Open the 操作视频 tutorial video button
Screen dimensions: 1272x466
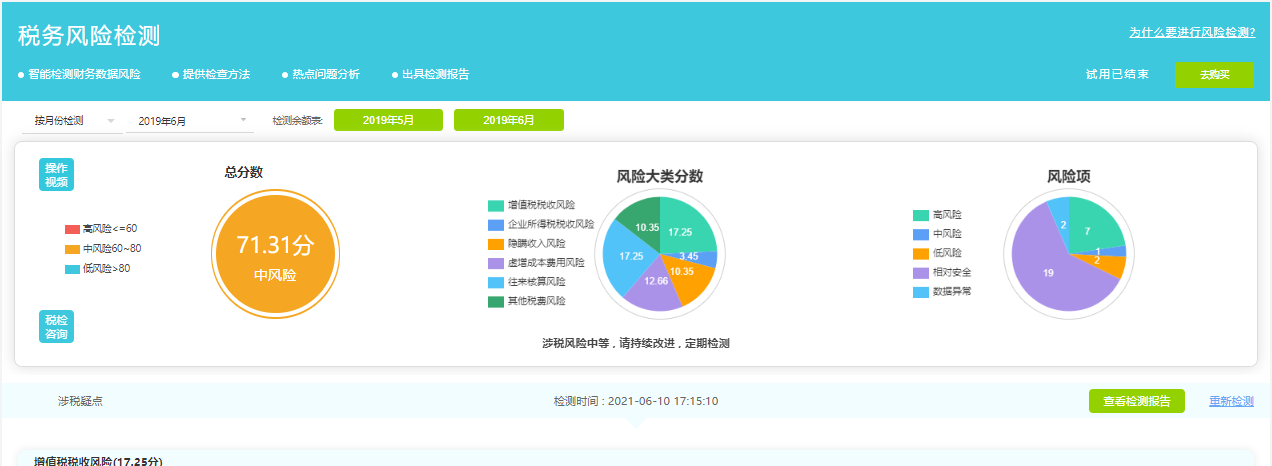56,174
